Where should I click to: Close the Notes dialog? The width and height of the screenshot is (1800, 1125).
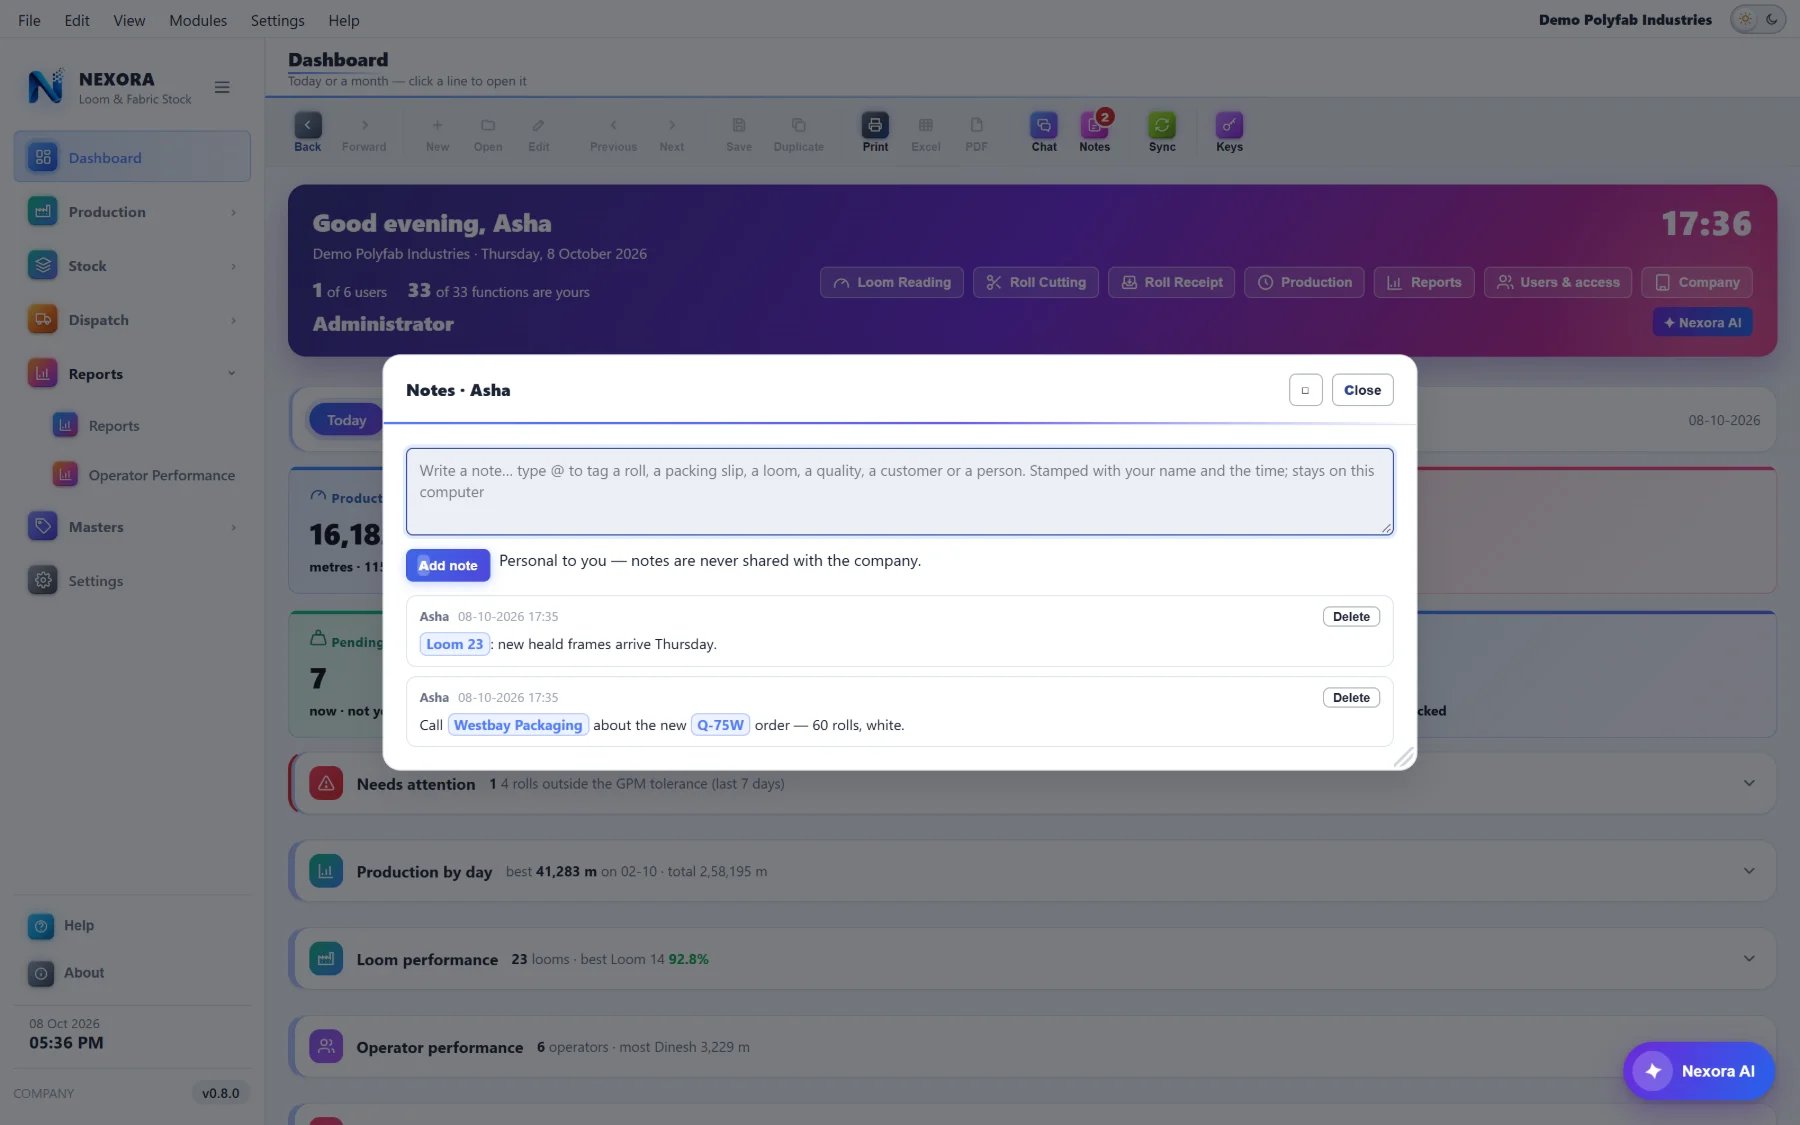1362,390
